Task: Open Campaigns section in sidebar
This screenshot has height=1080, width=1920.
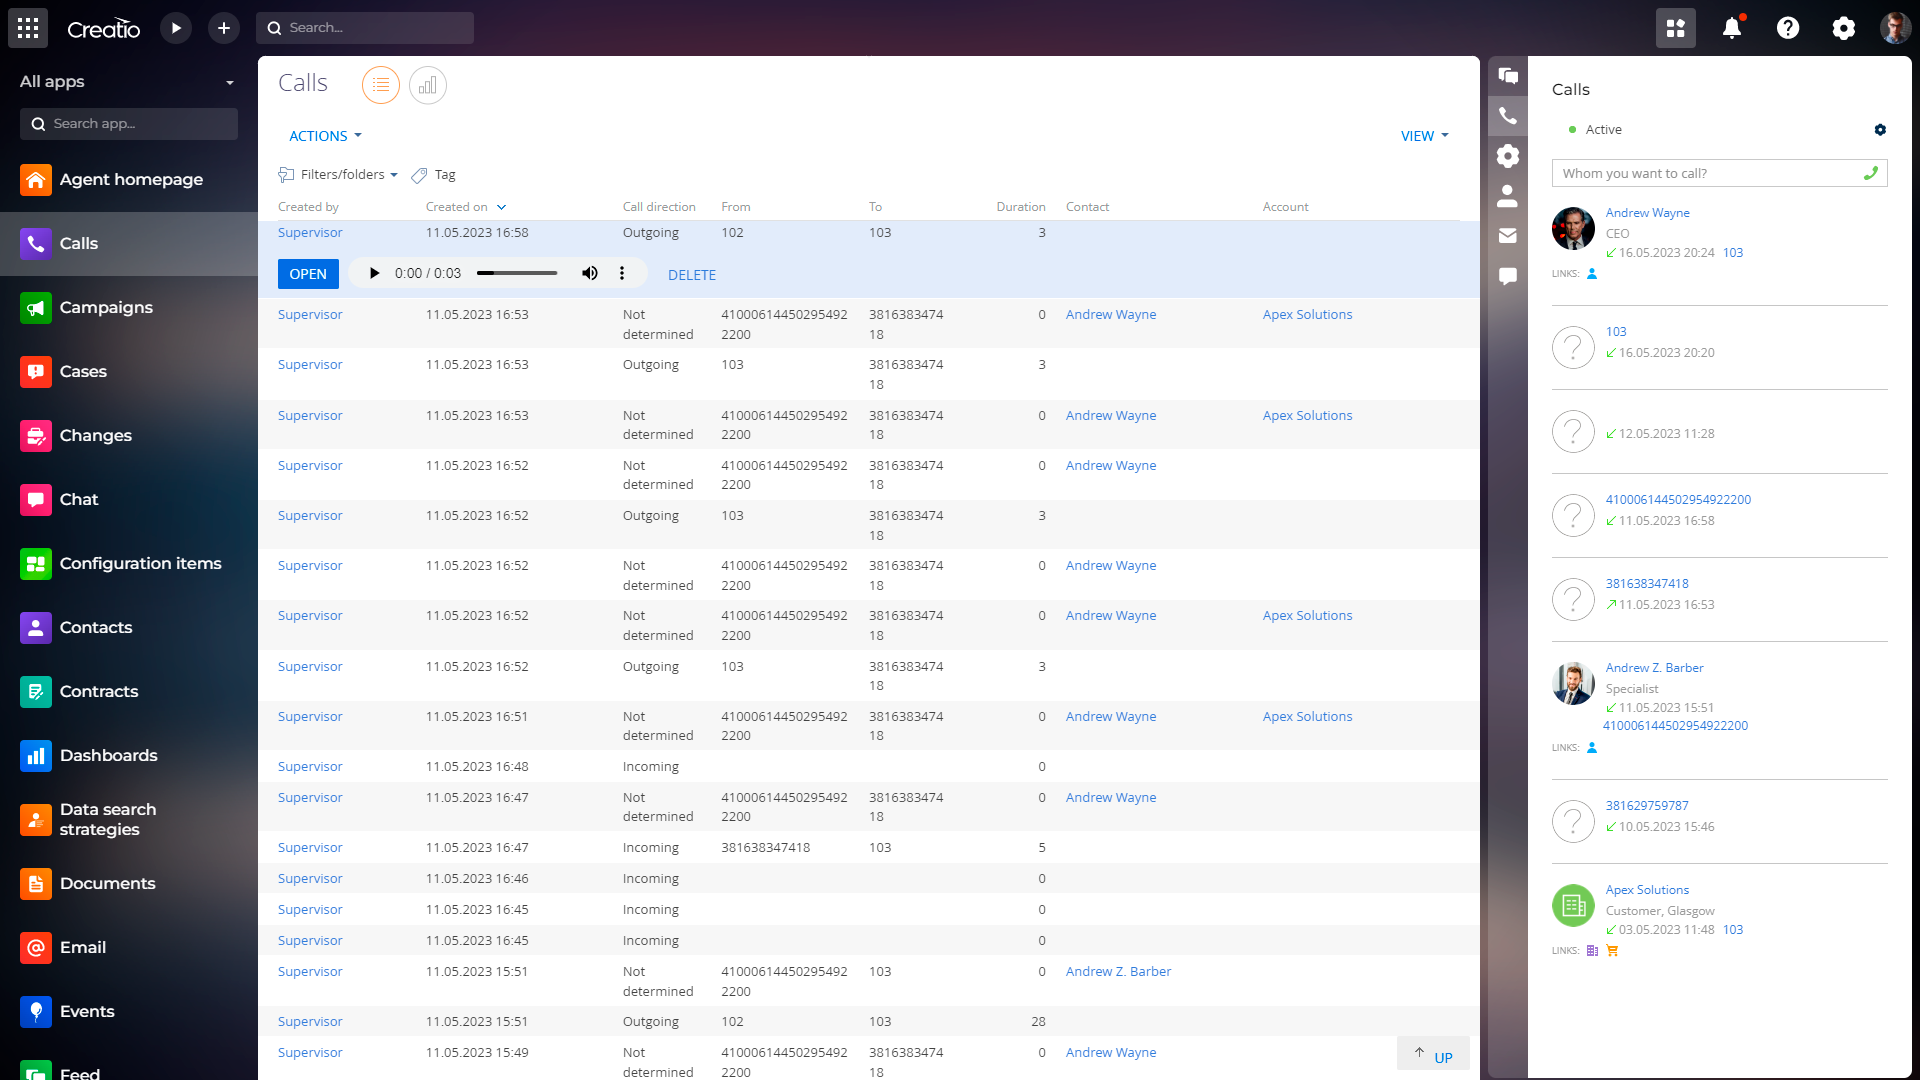Action: click(x=106, y=307)
